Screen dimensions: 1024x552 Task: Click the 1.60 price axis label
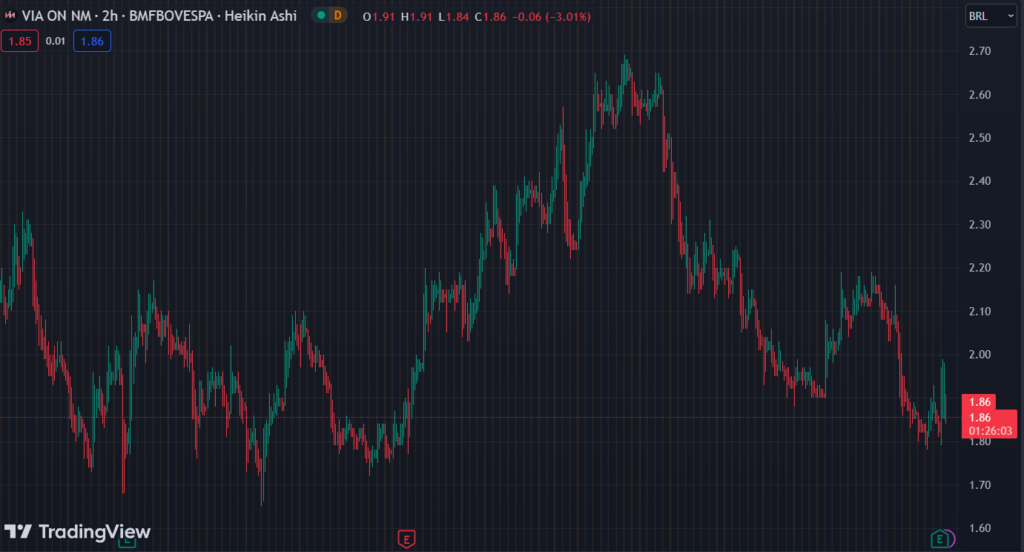click(x=980, y=528)
